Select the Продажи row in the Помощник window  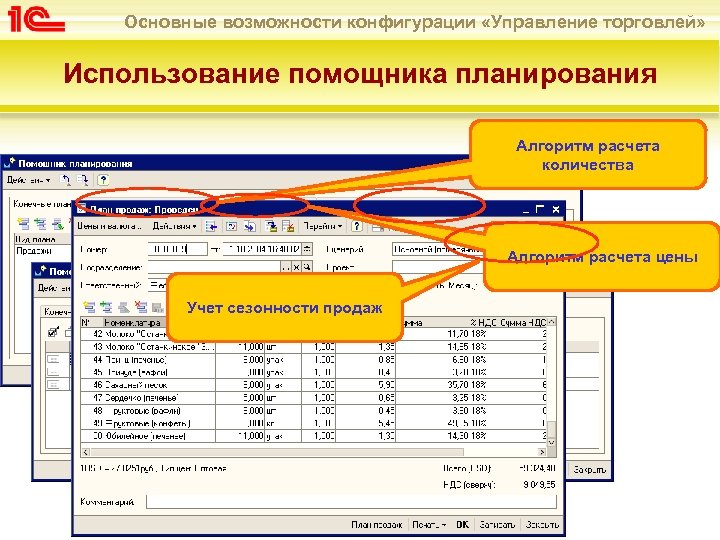(x=43, y=251)
